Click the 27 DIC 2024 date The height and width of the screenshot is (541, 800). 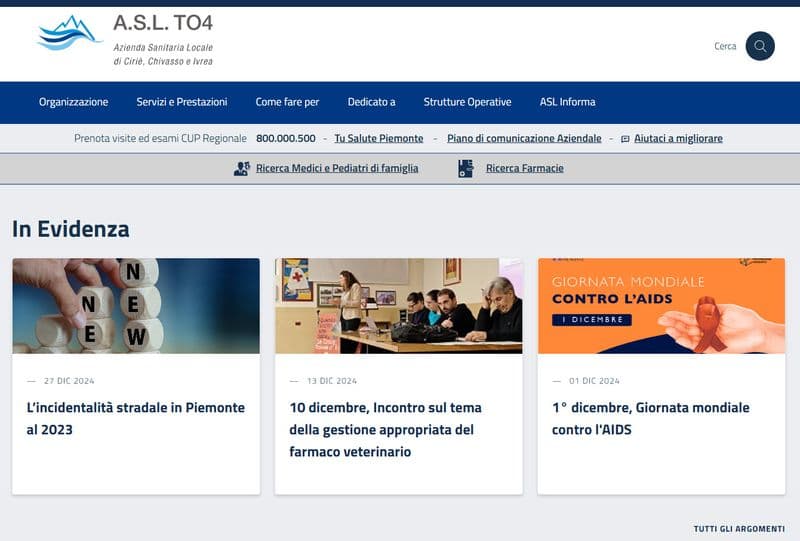tap(69, 381)
